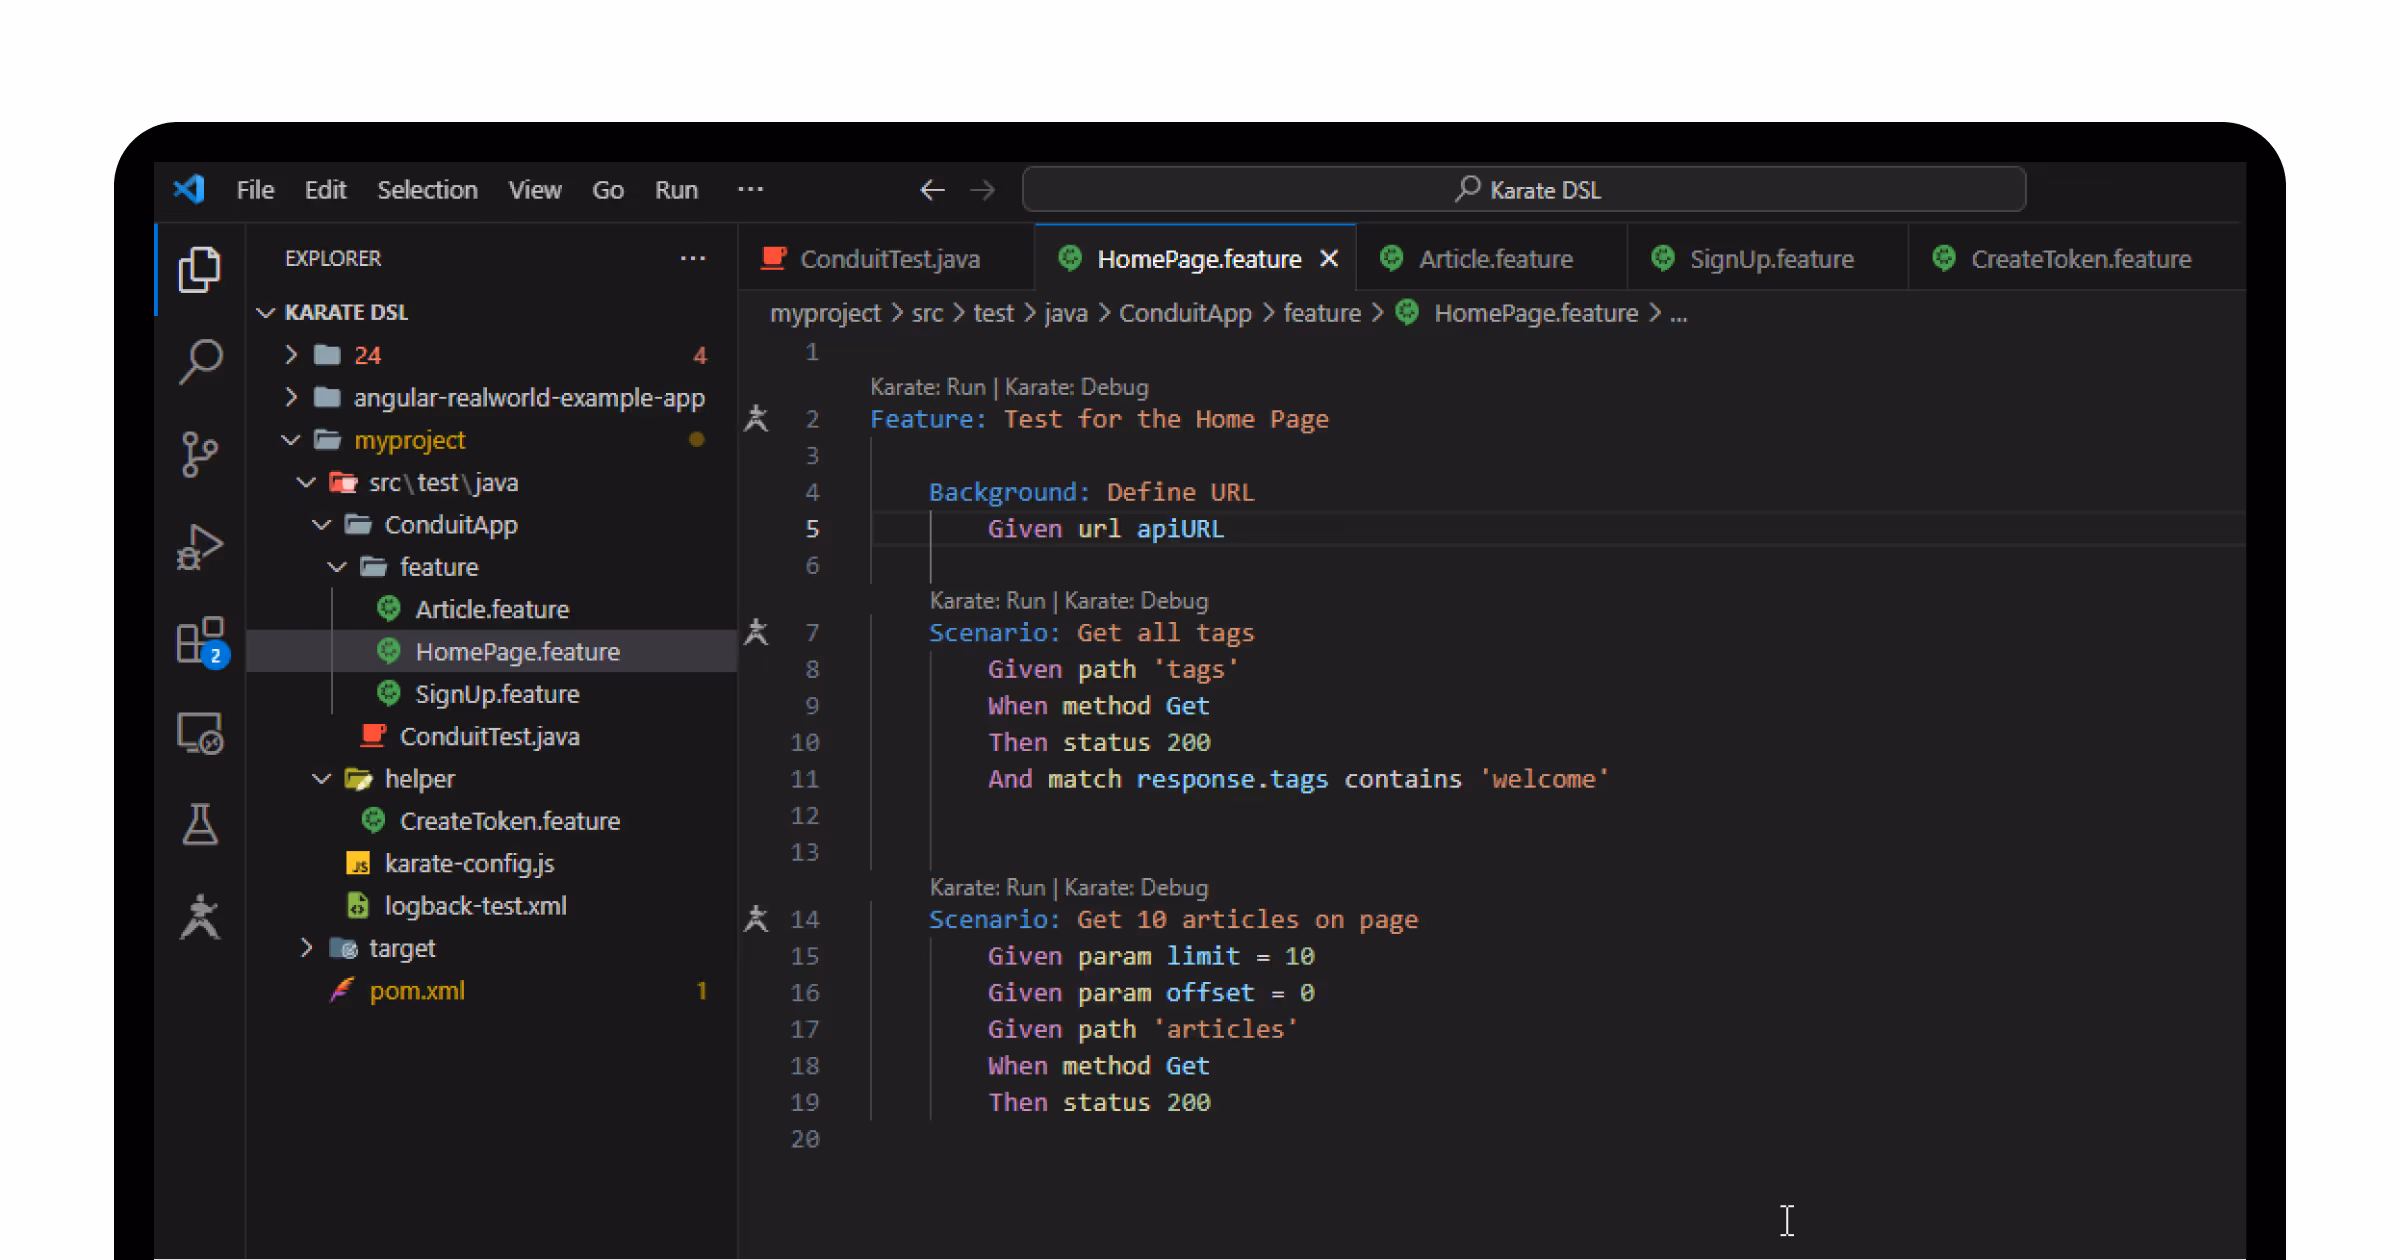
Task: Click the Karate DSL command search box
Action: coord(1524,190)
